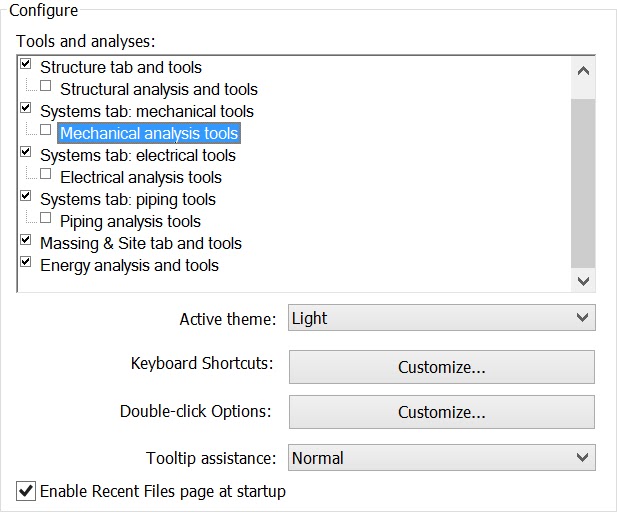Open the Active theme dropdown
Viewport: 617px width, 512px height.
(442, 318)
